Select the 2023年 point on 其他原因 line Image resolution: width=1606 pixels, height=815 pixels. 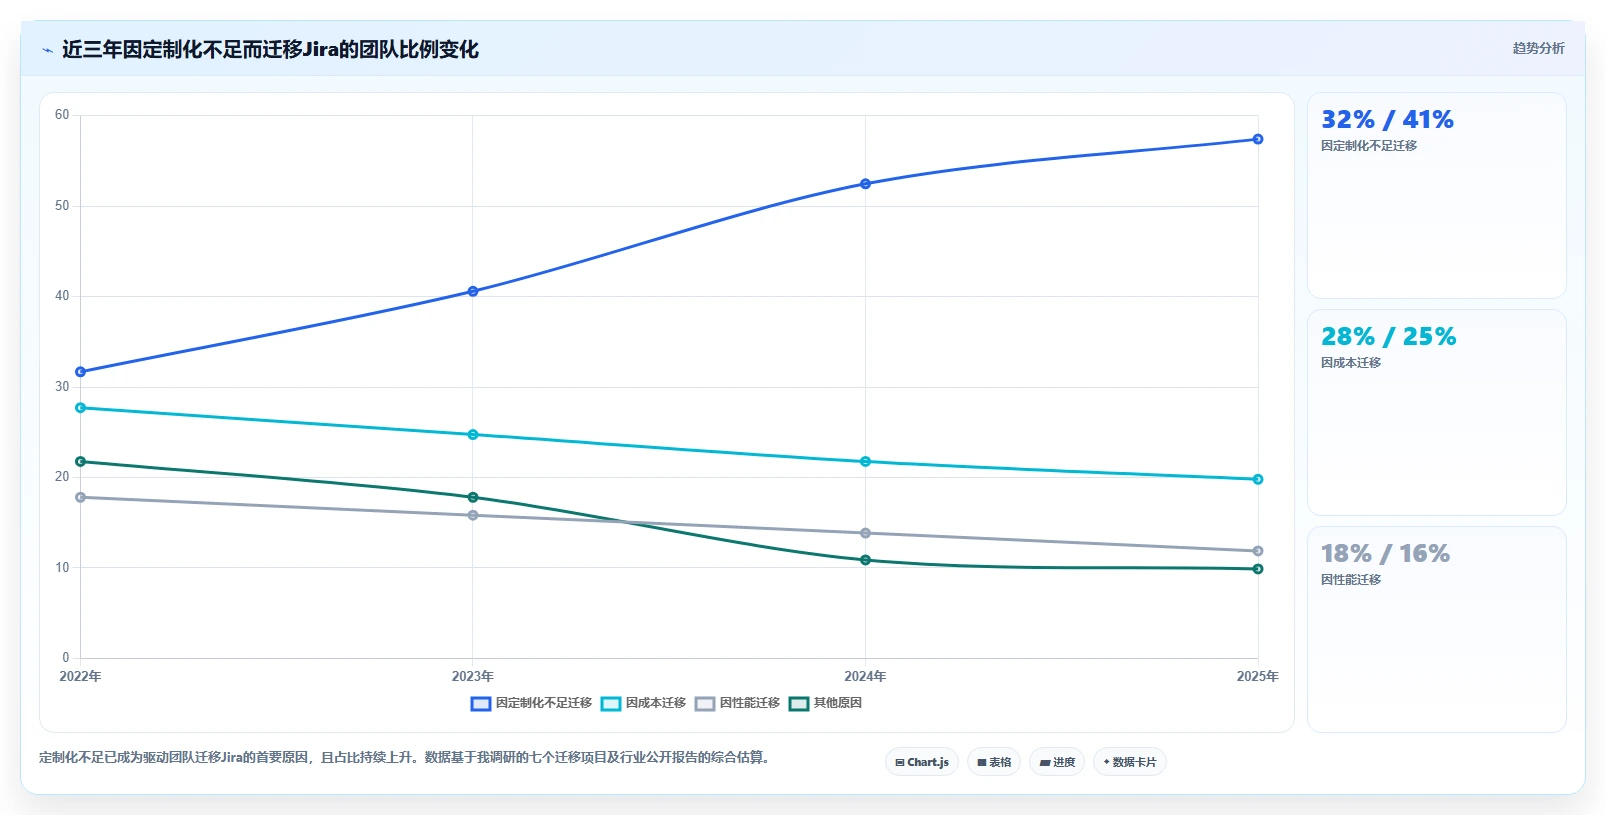click(473, 498)
